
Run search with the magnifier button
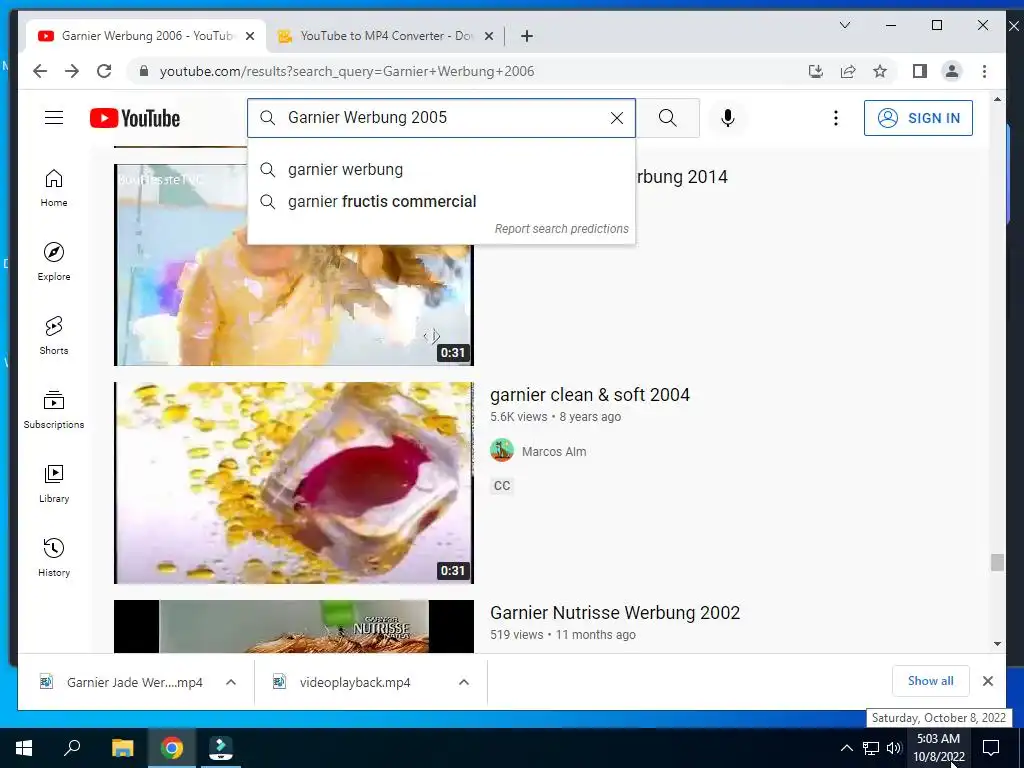(667, 118)
